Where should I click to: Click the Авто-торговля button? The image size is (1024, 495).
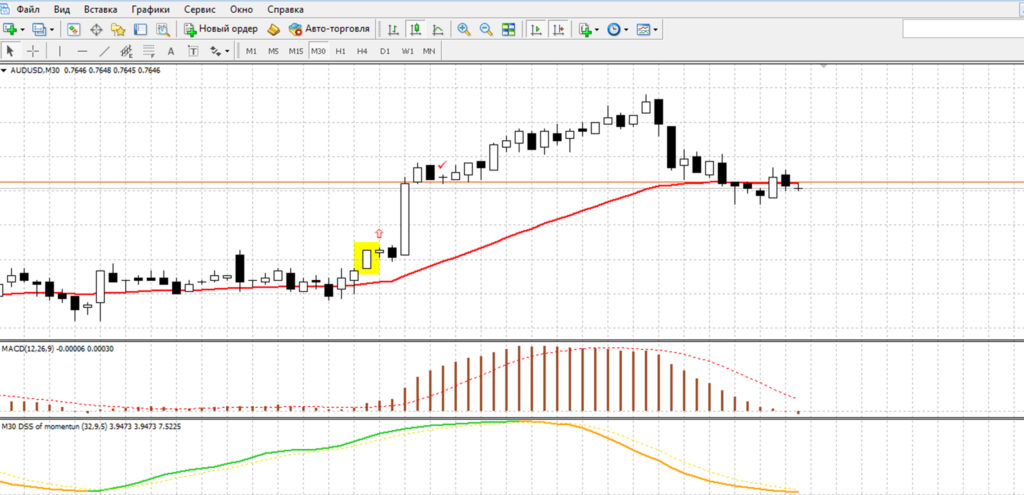[330, 29]
